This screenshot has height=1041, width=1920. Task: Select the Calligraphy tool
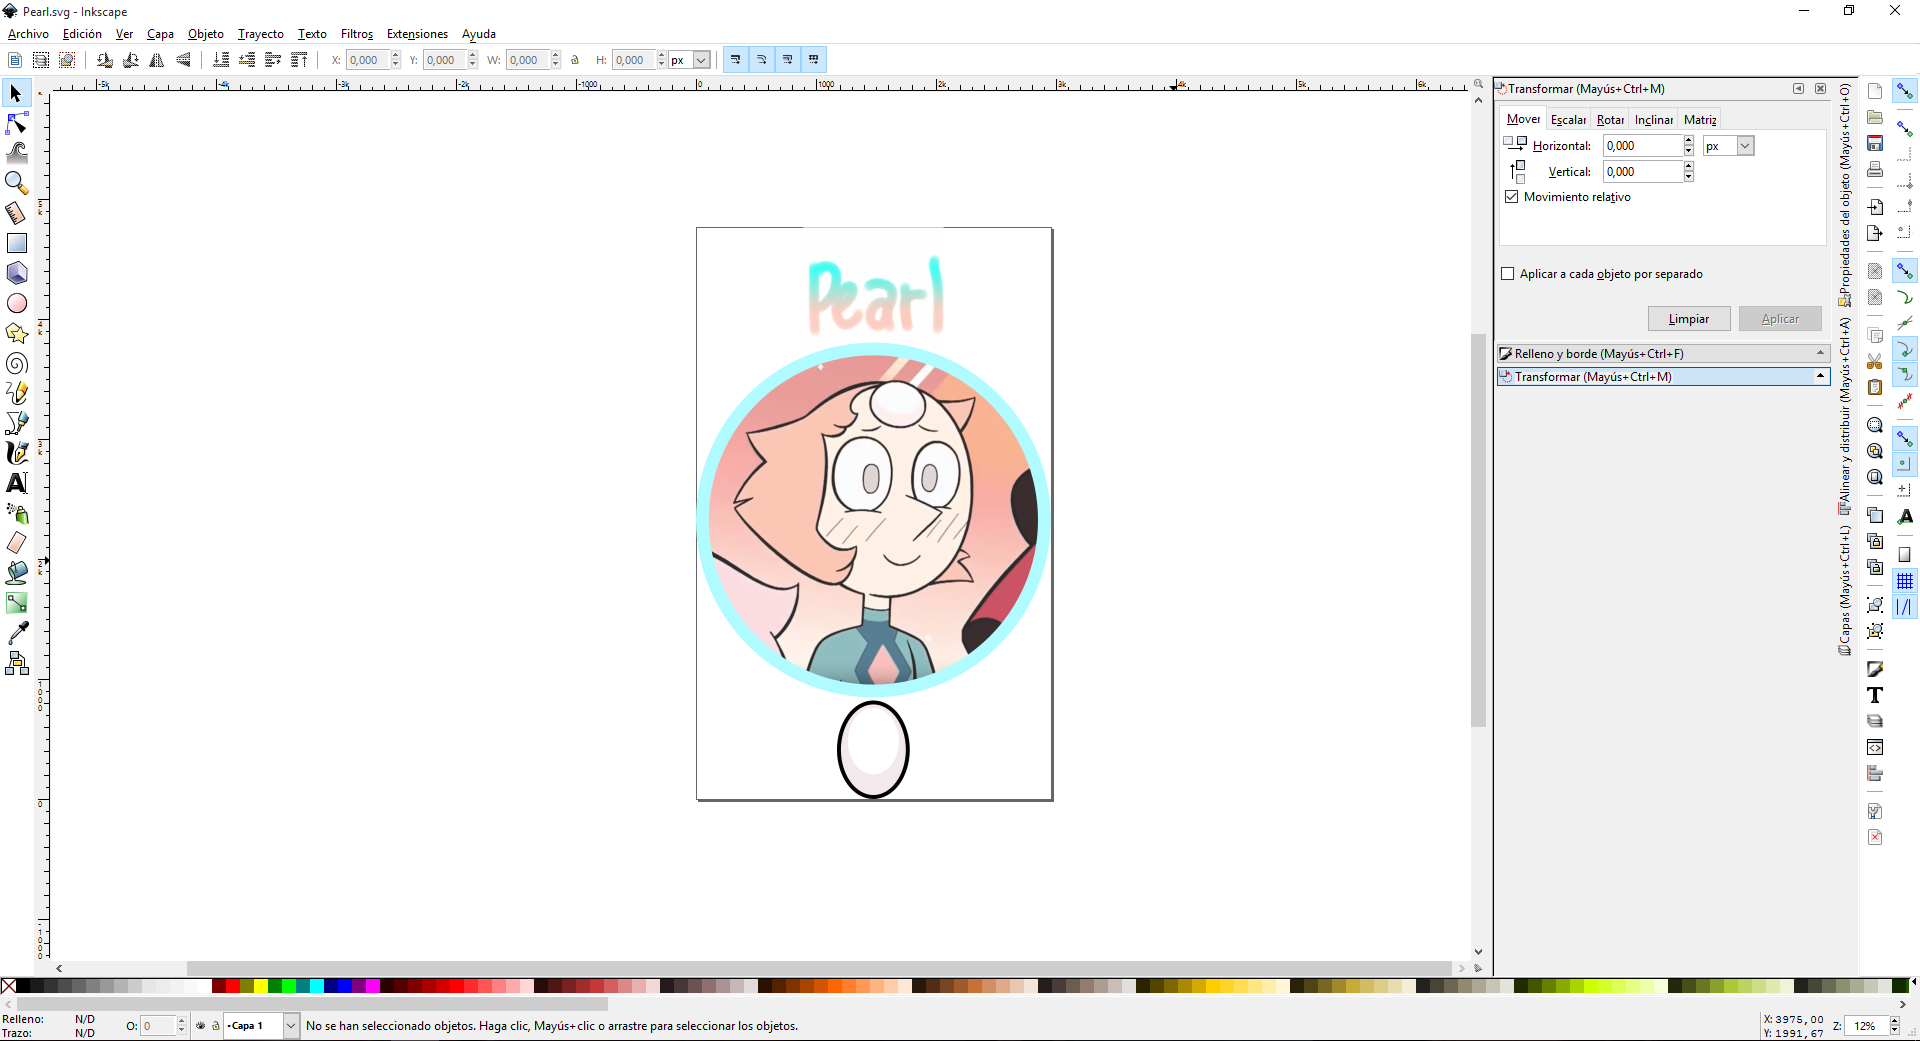(16, 453)
